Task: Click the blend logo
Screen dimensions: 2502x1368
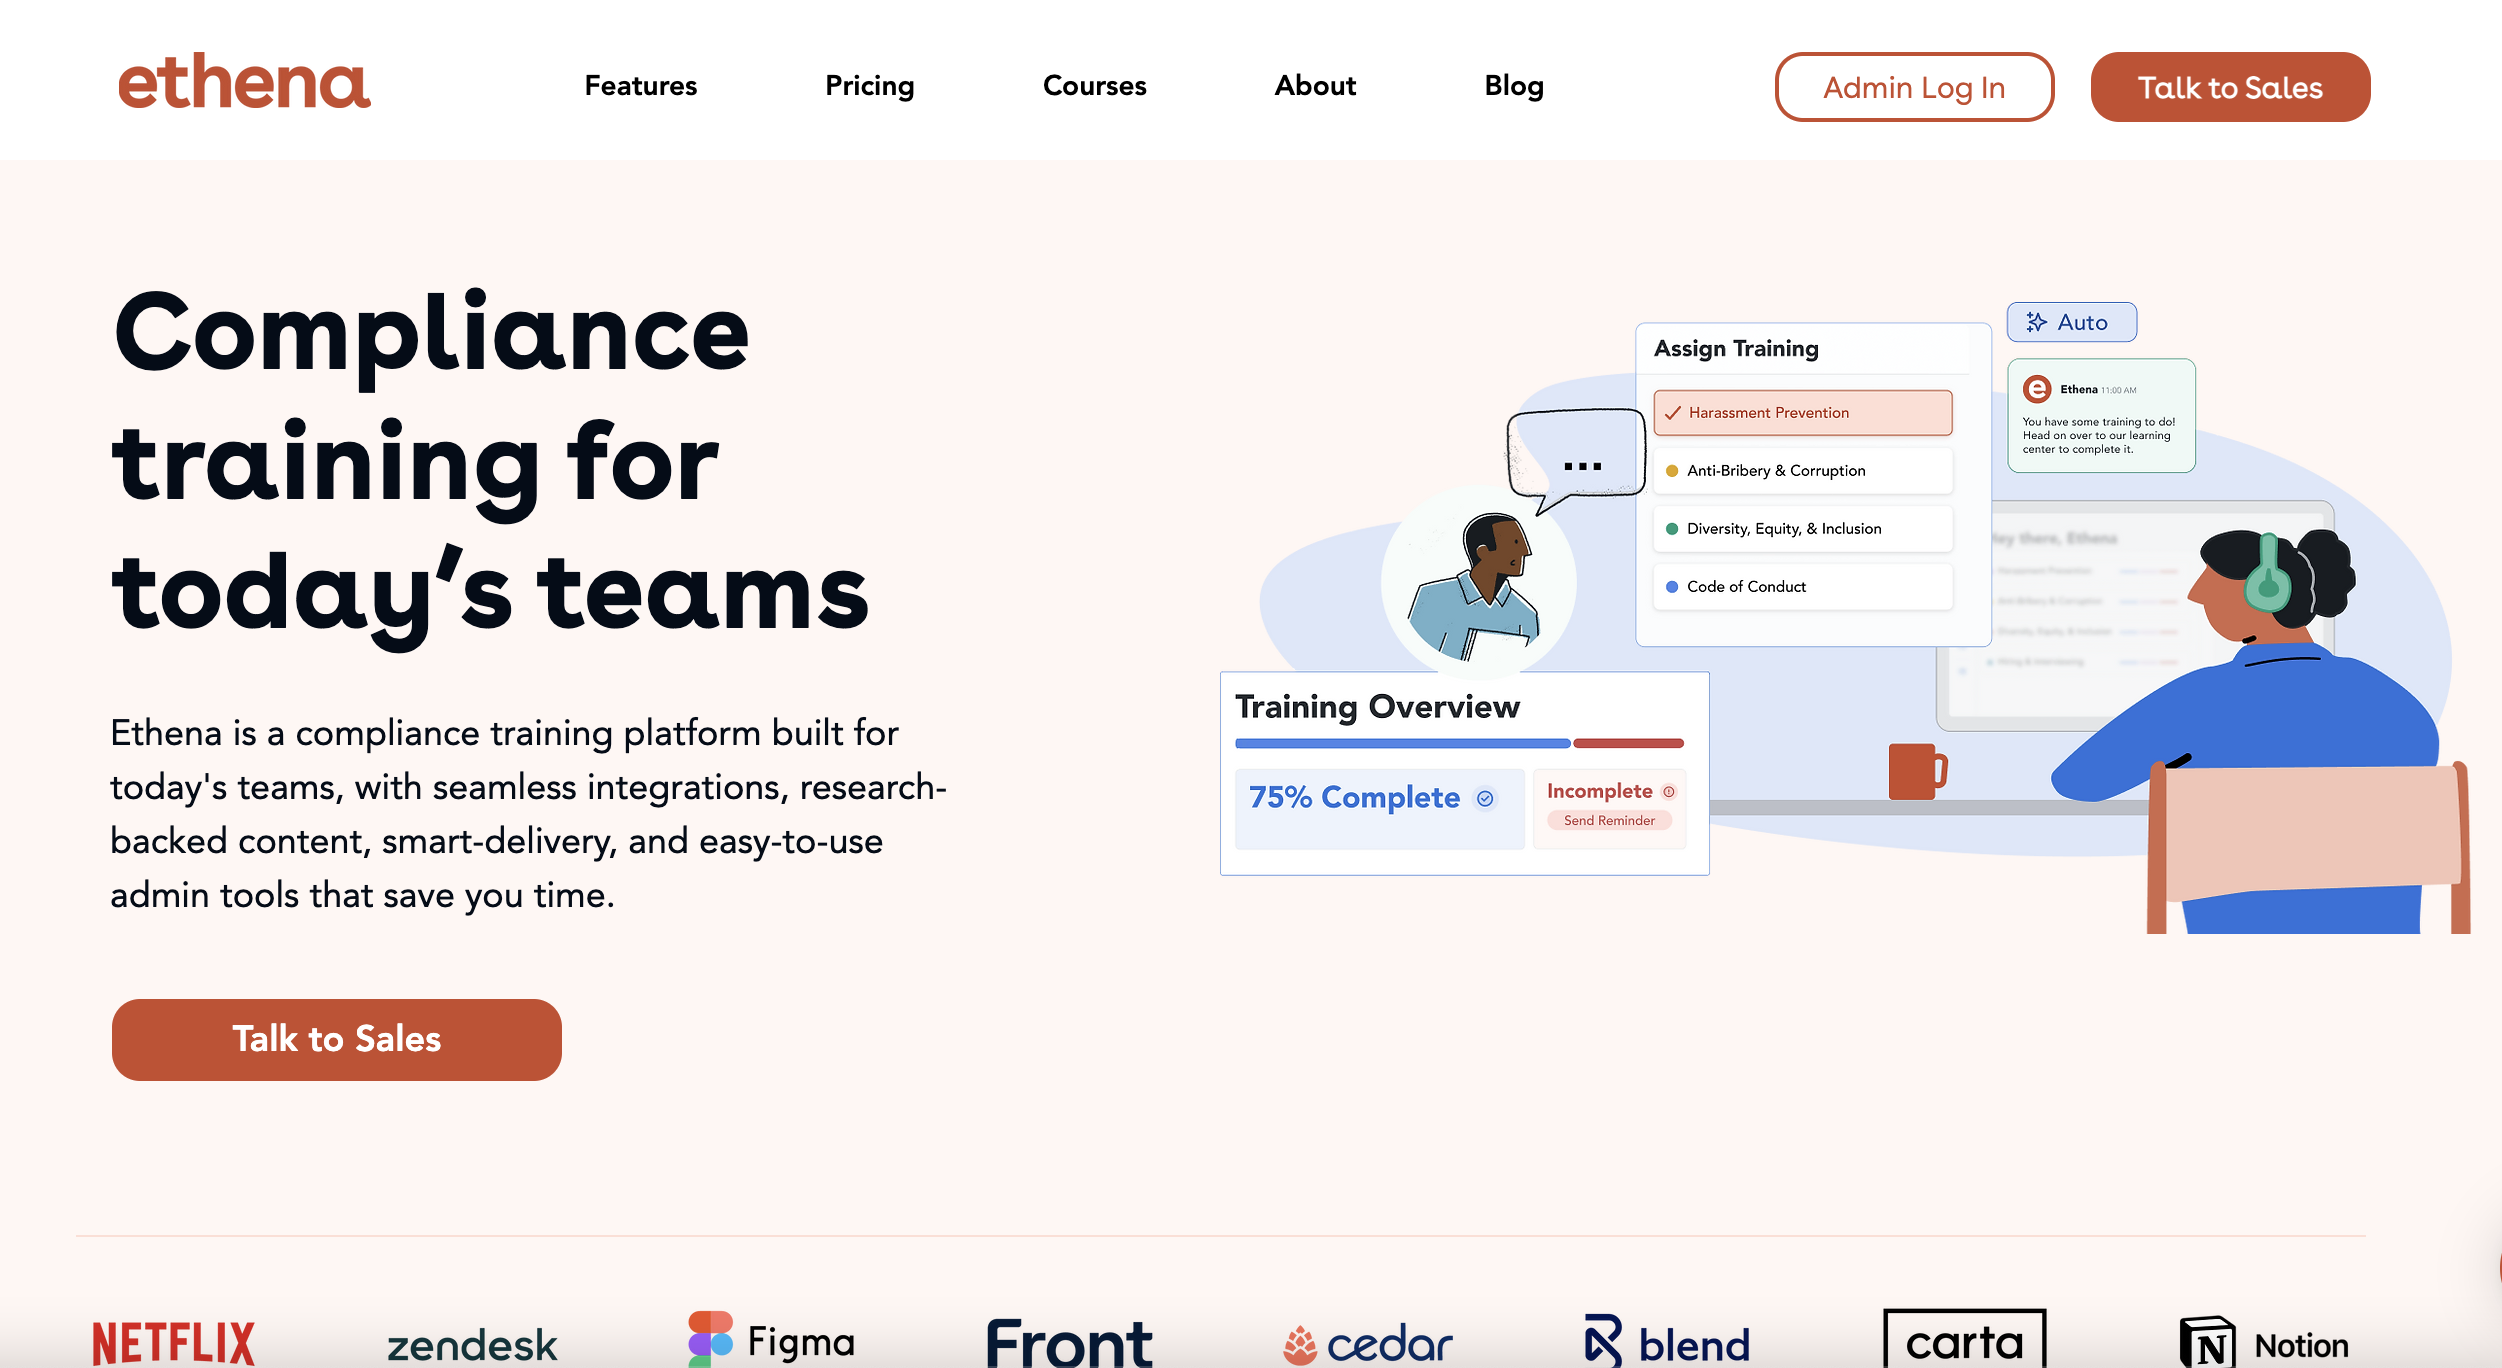Action: [x=1668, y=1342]
